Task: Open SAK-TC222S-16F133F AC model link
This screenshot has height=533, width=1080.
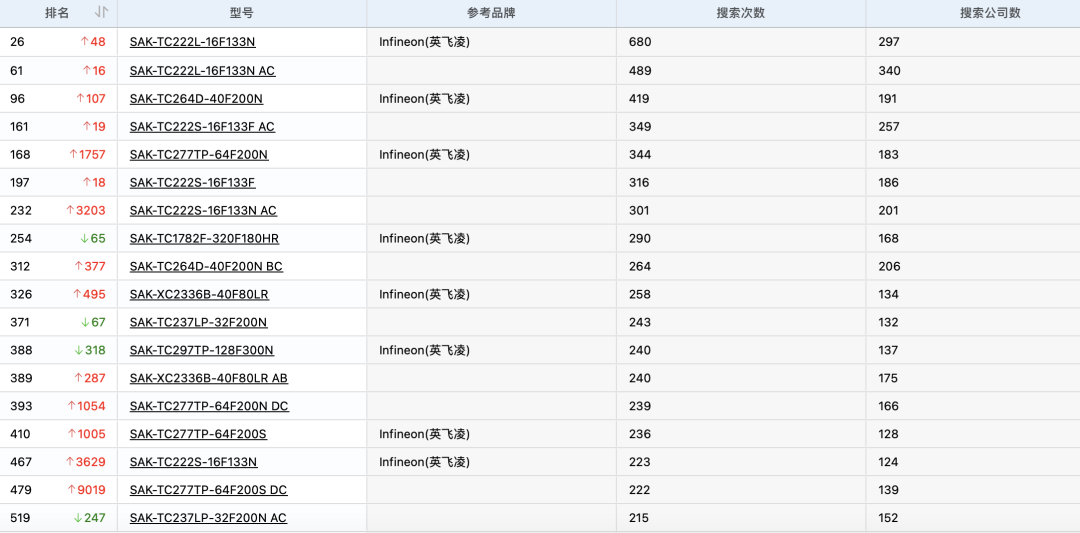Action: coord(202,126)
